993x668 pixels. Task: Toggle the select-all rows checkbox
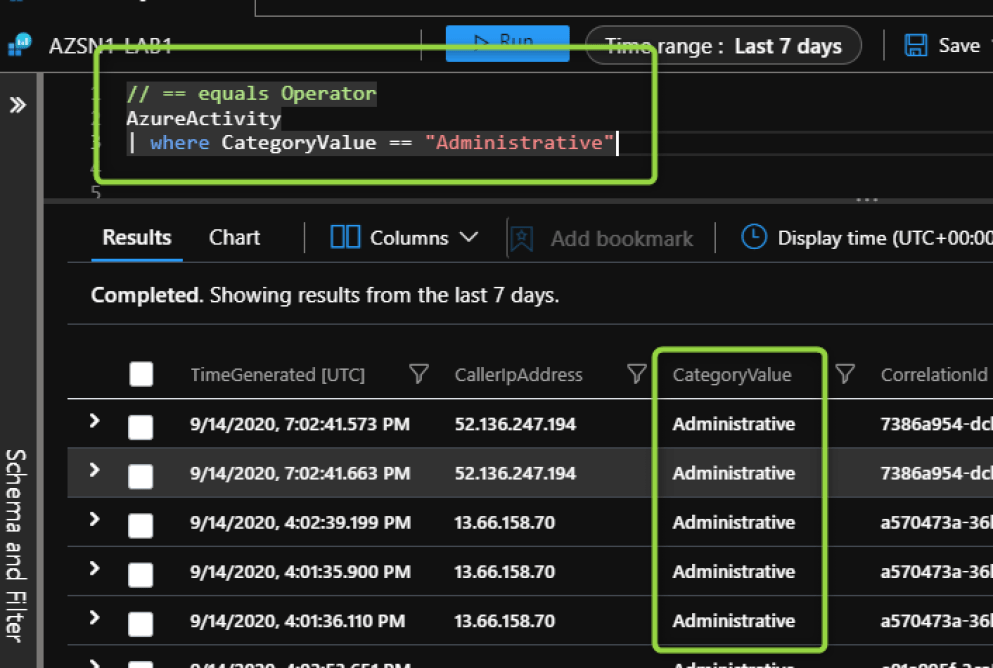(x=141, y=374)
